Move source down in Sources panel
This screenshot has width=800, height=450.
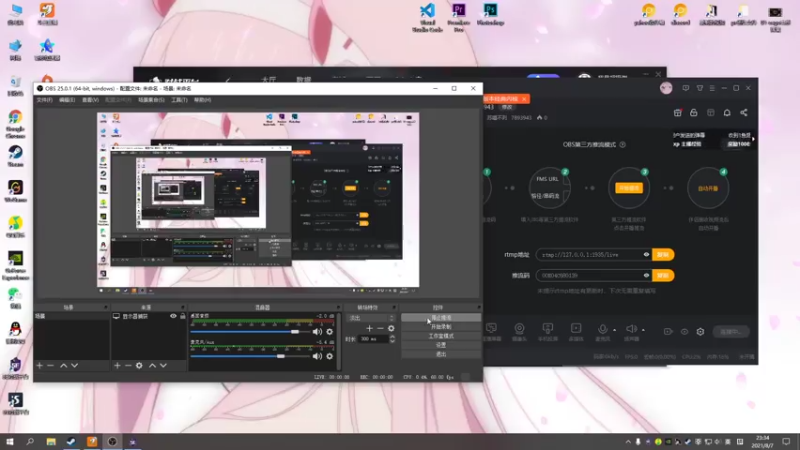[x=163, y=365]
